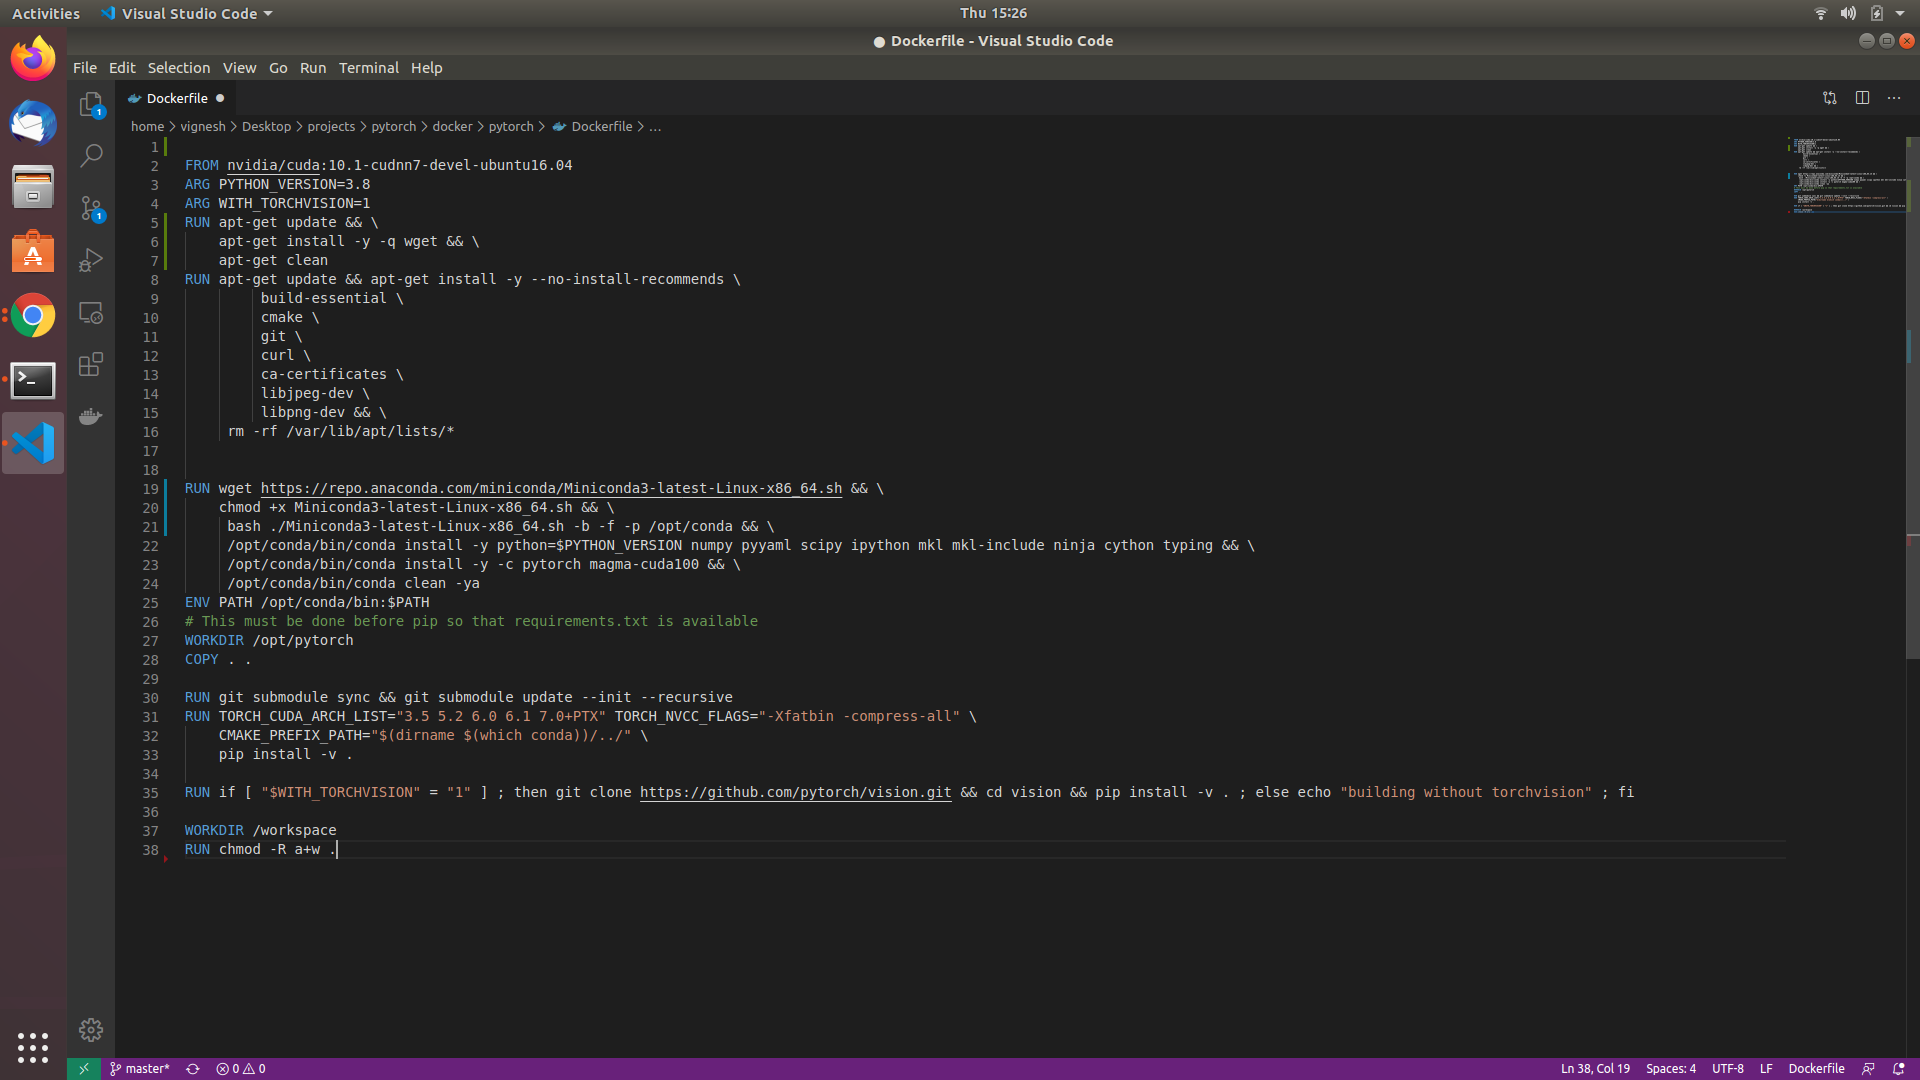Expand the Visual Studio Code app menu
This screenshot has width=1920, height=1080.
pos(188,13)
